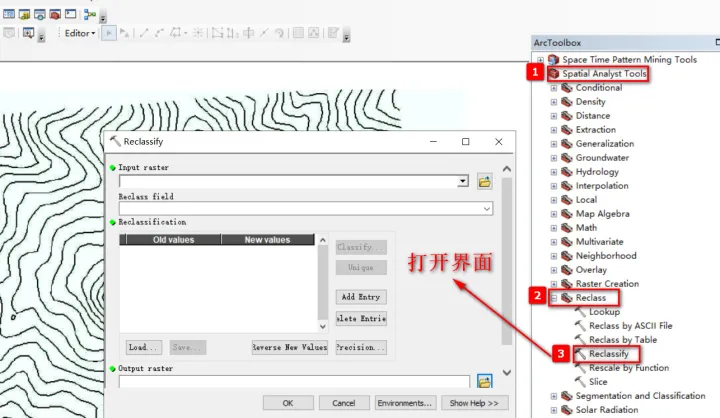Open the Python window icon
This screenshot has height=418, width=720.
click(x=70, y=14)
